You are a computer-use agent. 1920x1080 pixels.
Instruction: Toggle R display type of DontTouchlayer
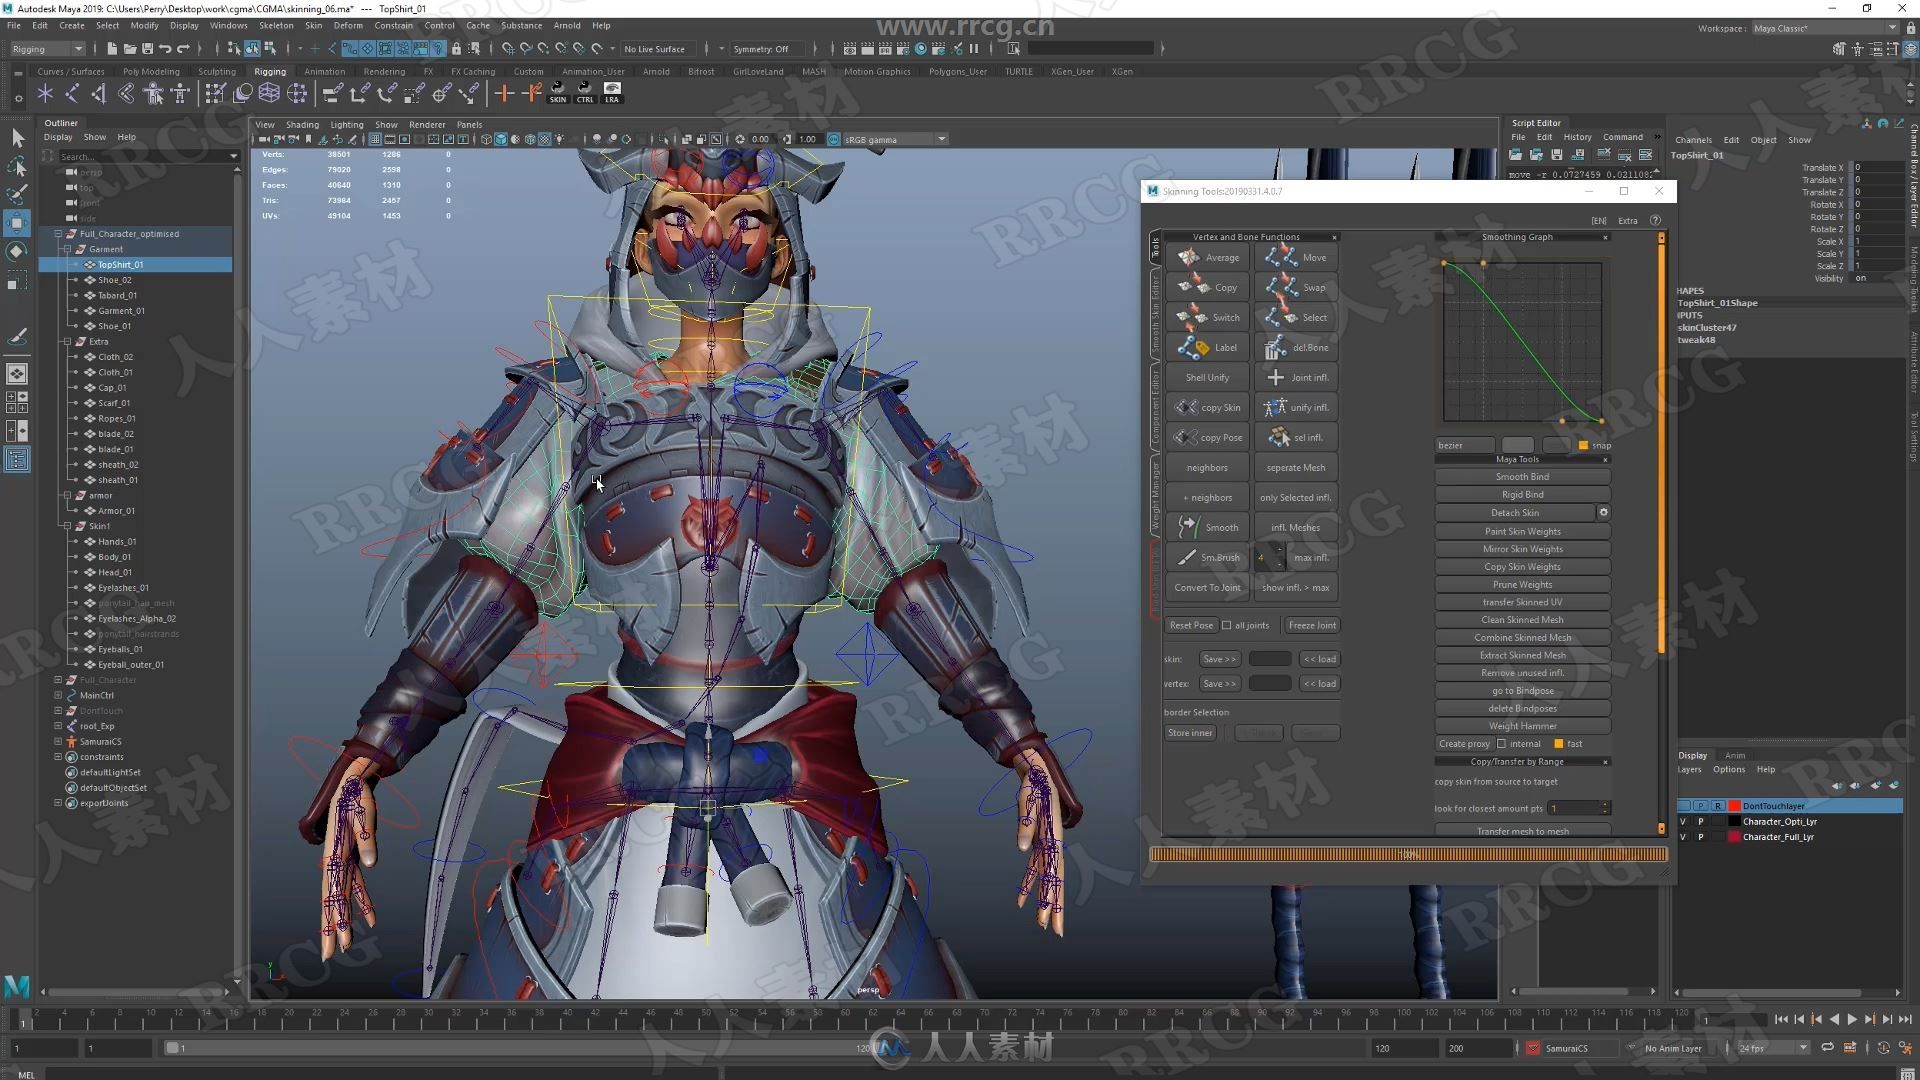pyautogui.click(x=1717, y=805)
